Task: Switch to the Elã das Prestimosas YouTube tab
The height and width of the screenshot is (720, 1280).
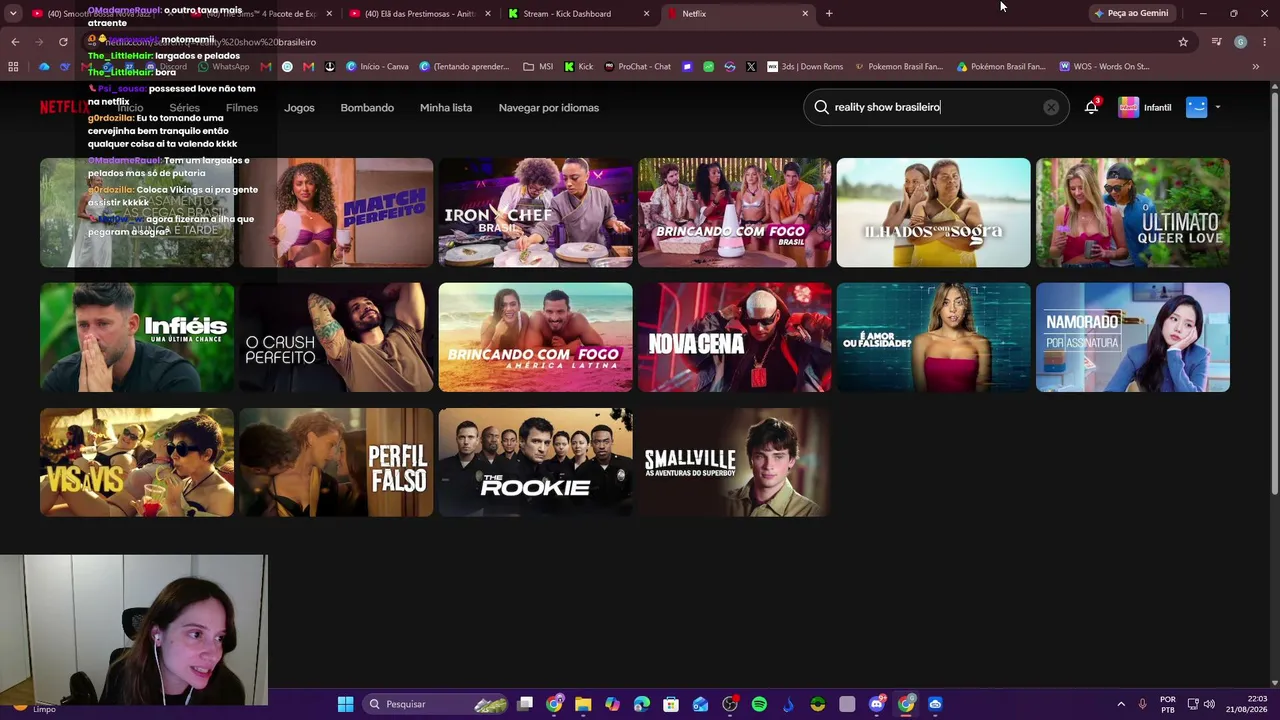Action: pyautogui.click(x=419, y=14)
